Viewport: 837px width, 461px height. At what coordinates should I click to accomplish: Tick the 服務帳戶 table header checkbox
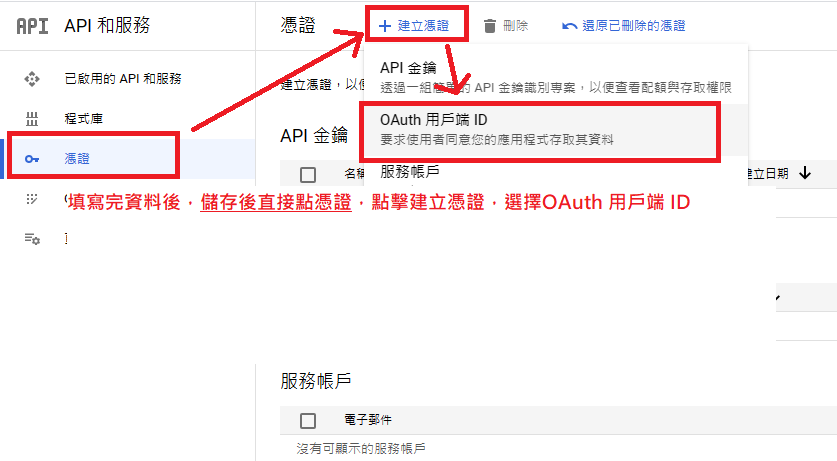coord(308,420)
